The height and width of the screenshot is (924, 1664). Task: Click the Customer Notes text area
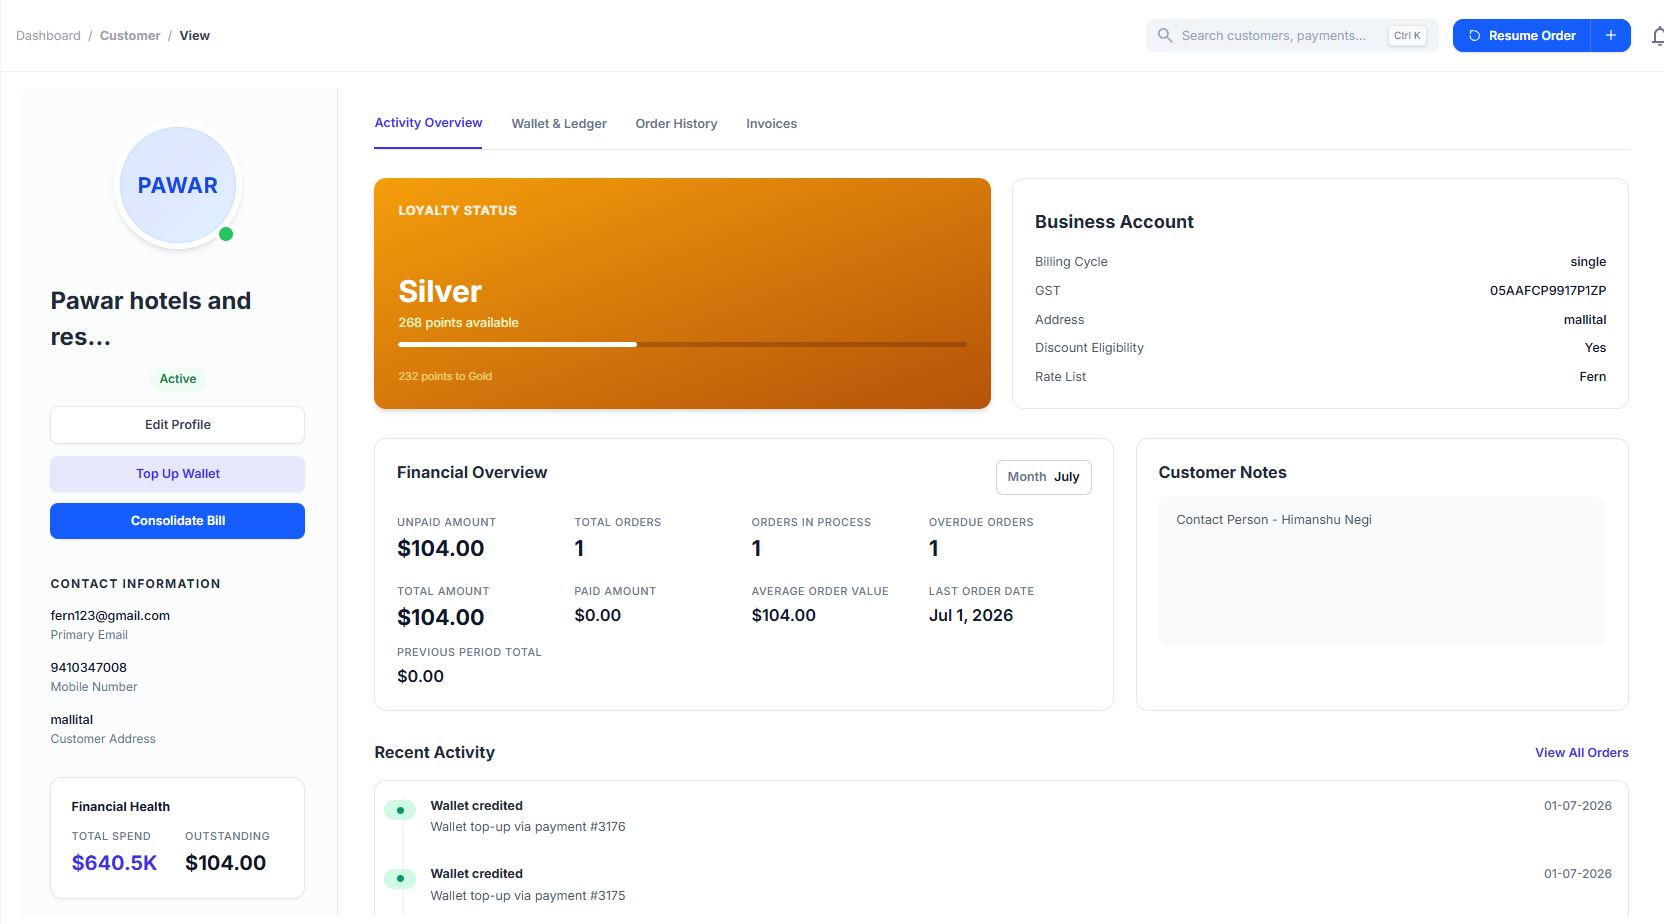pos(1382,571)
